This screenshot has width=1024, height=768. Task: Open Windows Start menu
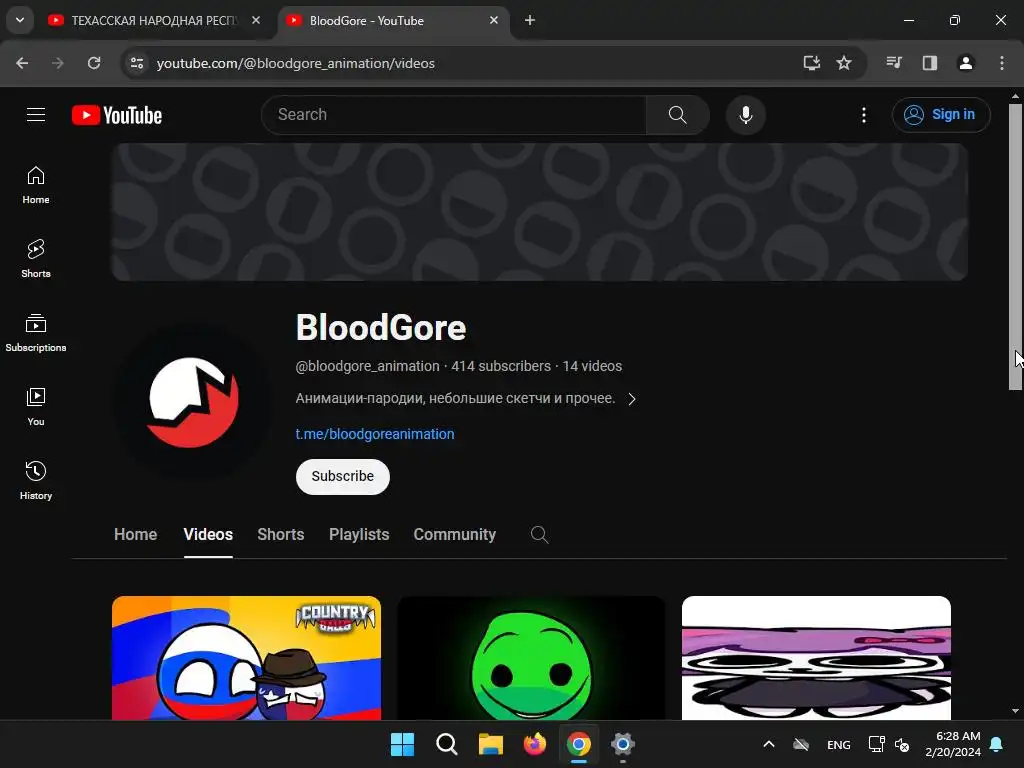click(402, 744)
